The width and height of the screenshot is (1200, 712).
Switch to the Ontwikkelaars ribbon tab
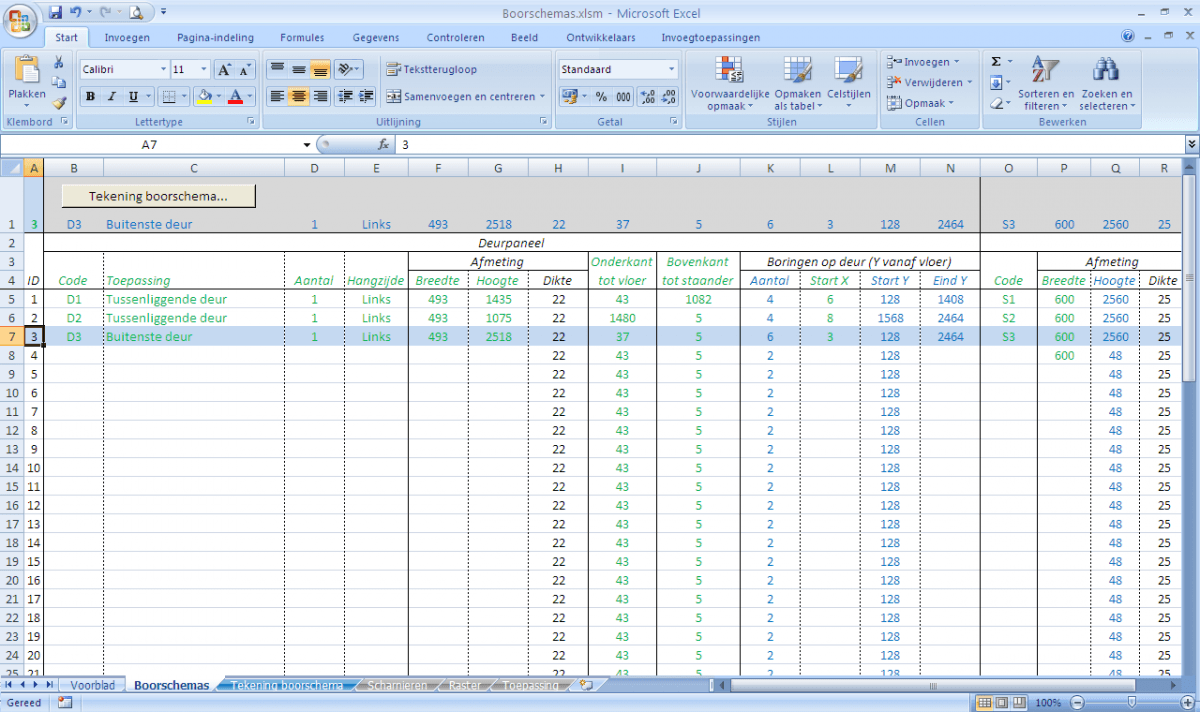tap(600, 38)
